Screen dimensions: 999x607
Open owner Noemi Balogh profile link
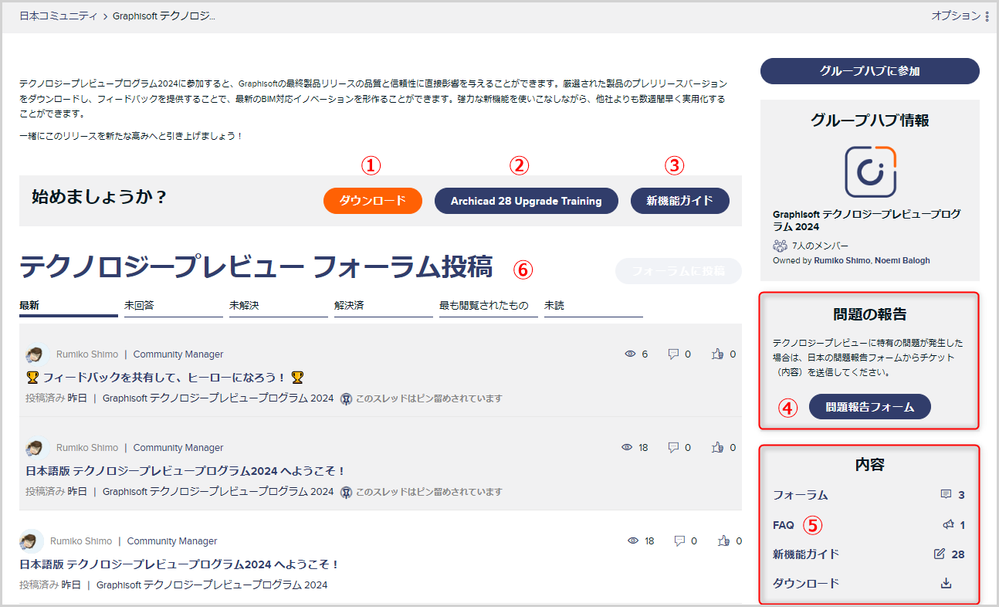click(x=902, y=261)
